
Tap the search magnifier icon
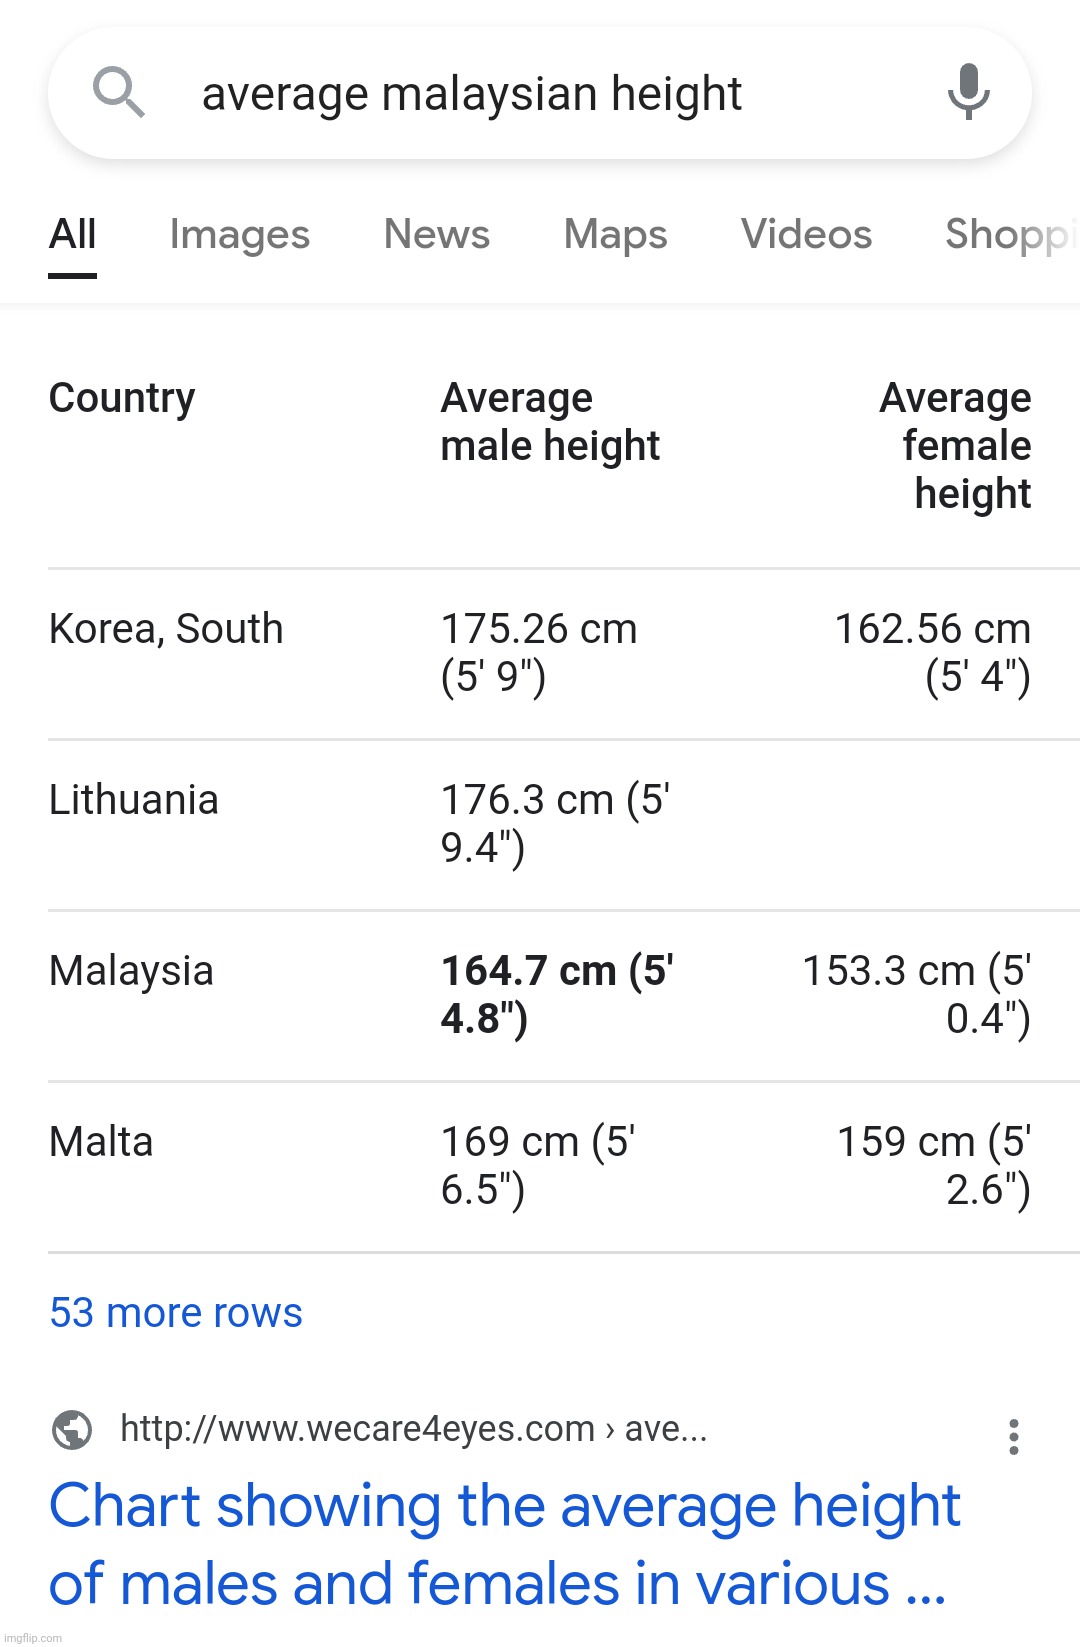[x=119, y=92]
